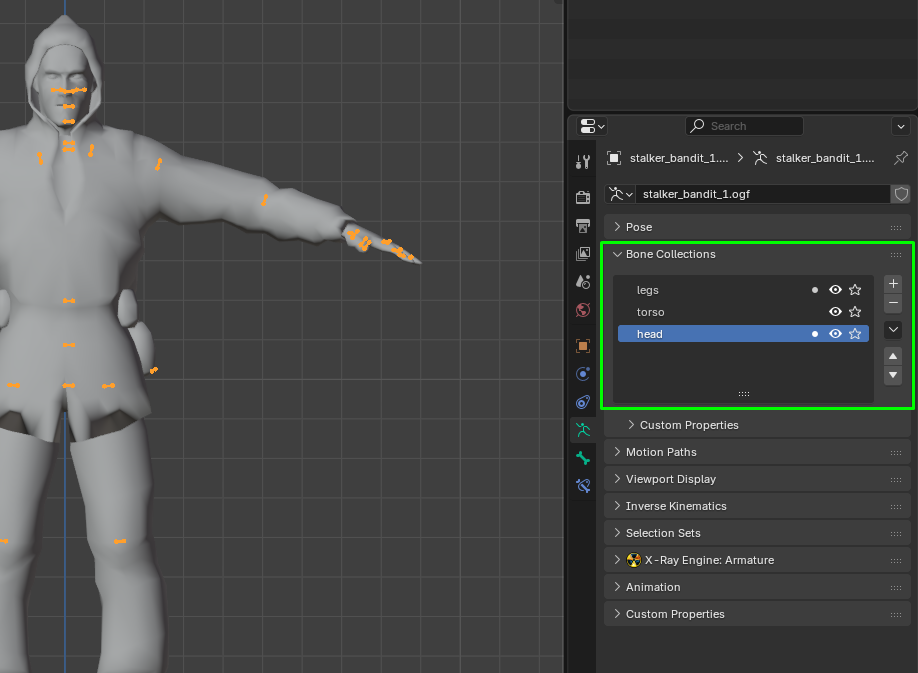918x673 pixels.
Task: Open the editor type dropdown
Action: click(593, 126)
